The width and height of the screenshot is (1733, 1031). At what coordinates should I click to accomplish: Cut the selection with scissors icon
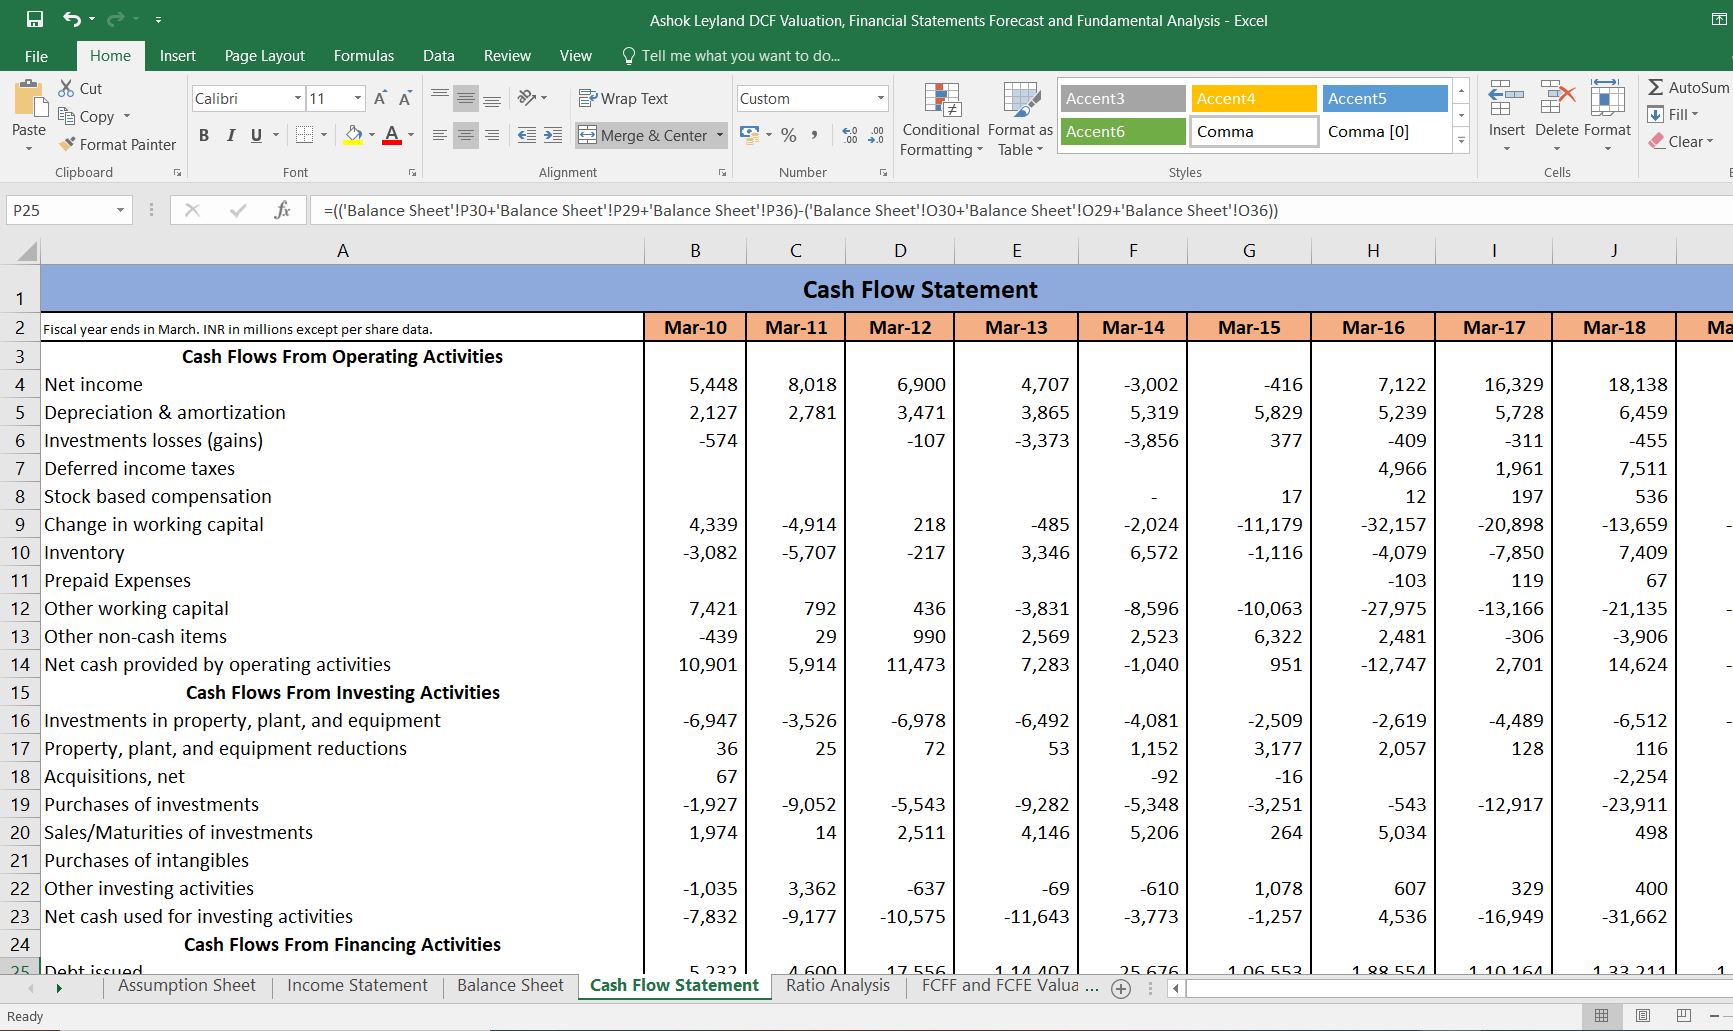click(x=67, y=88)
